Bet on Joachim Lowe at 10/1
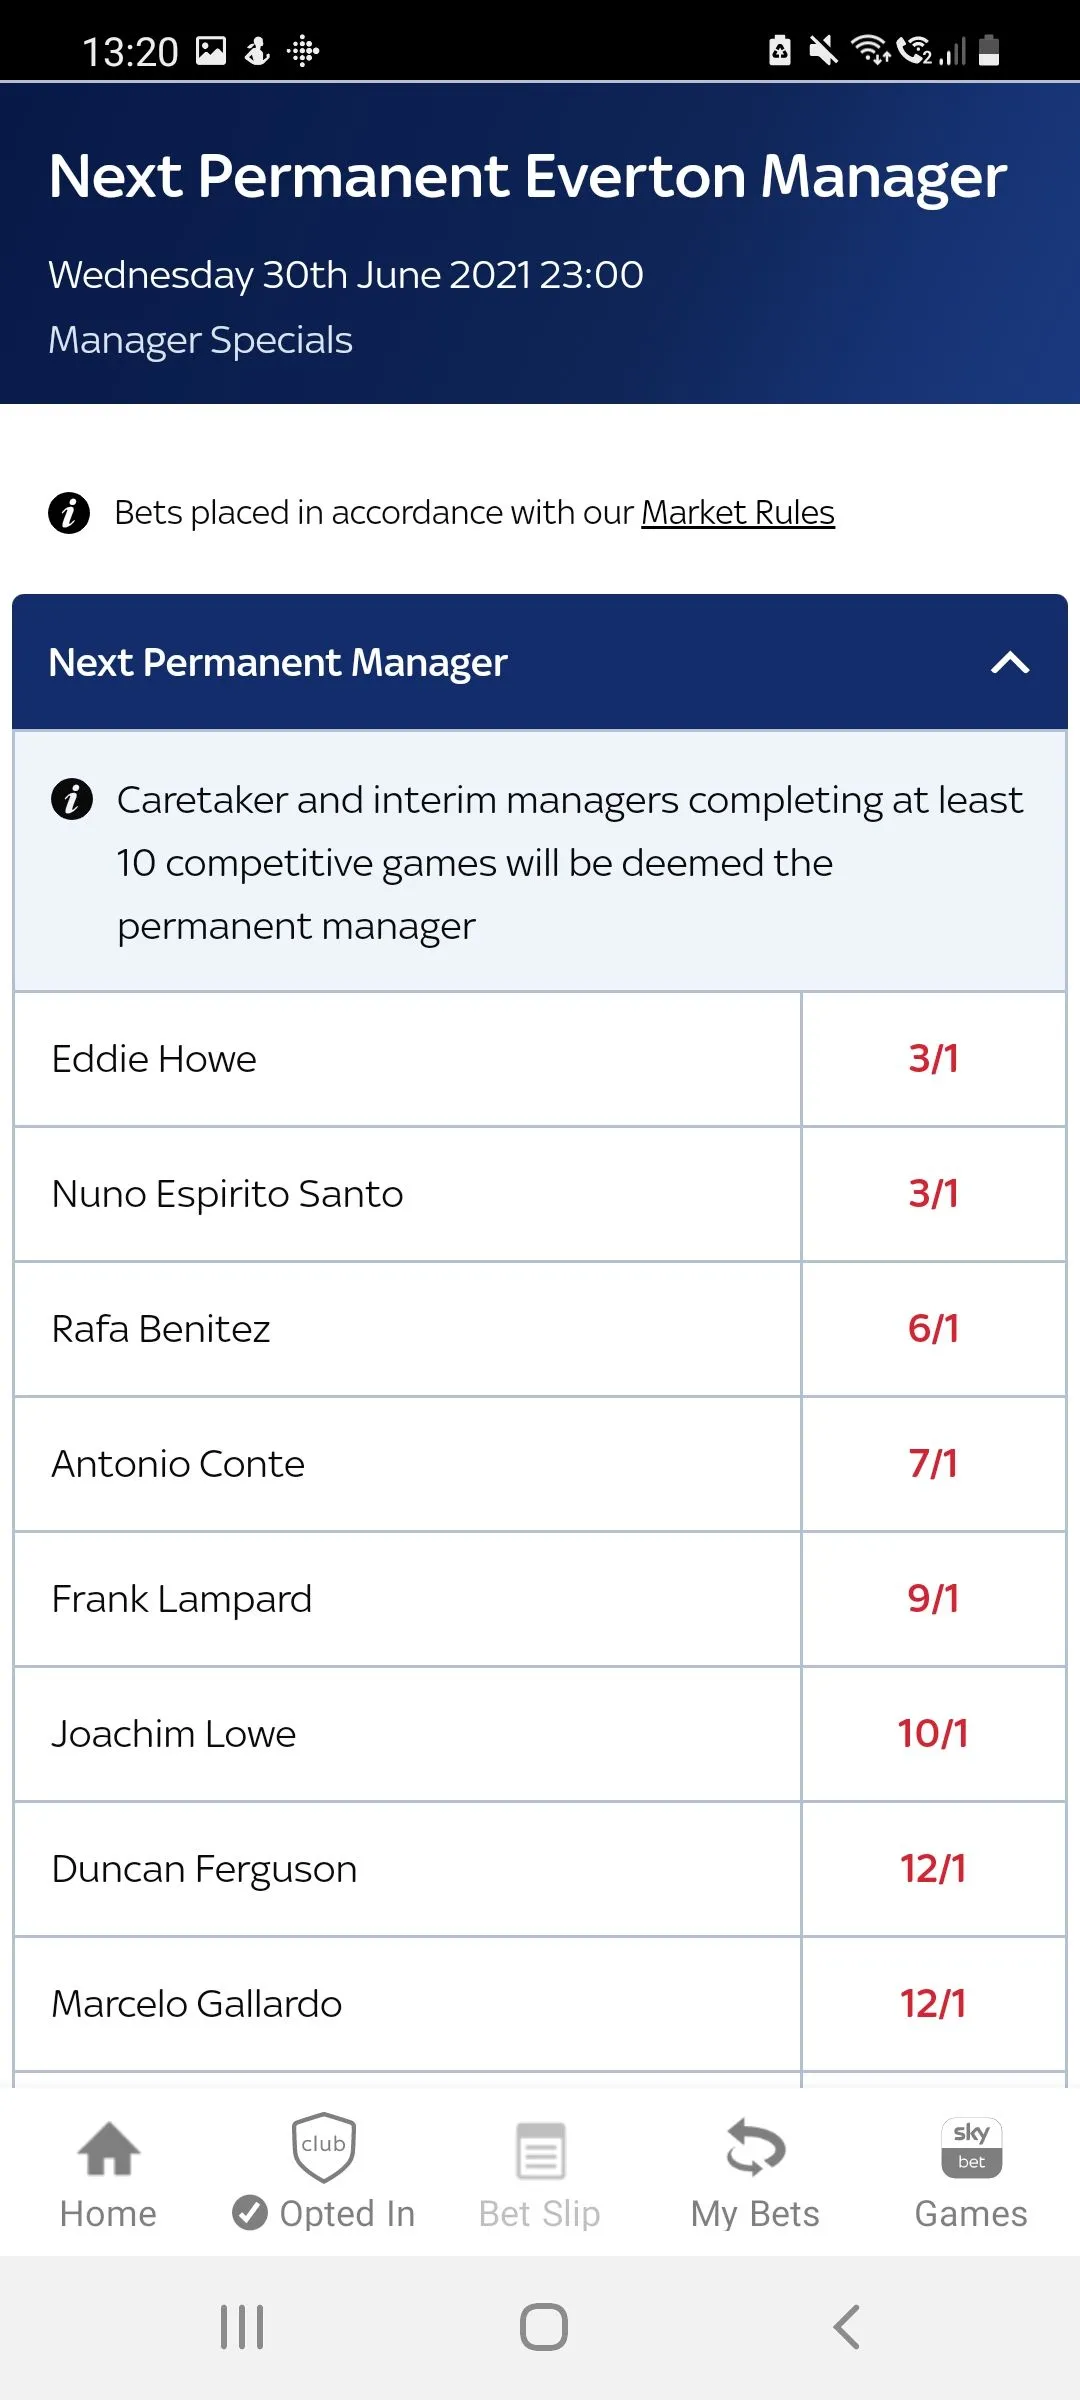1080x2400 pixels. [x=933, y=1734]
